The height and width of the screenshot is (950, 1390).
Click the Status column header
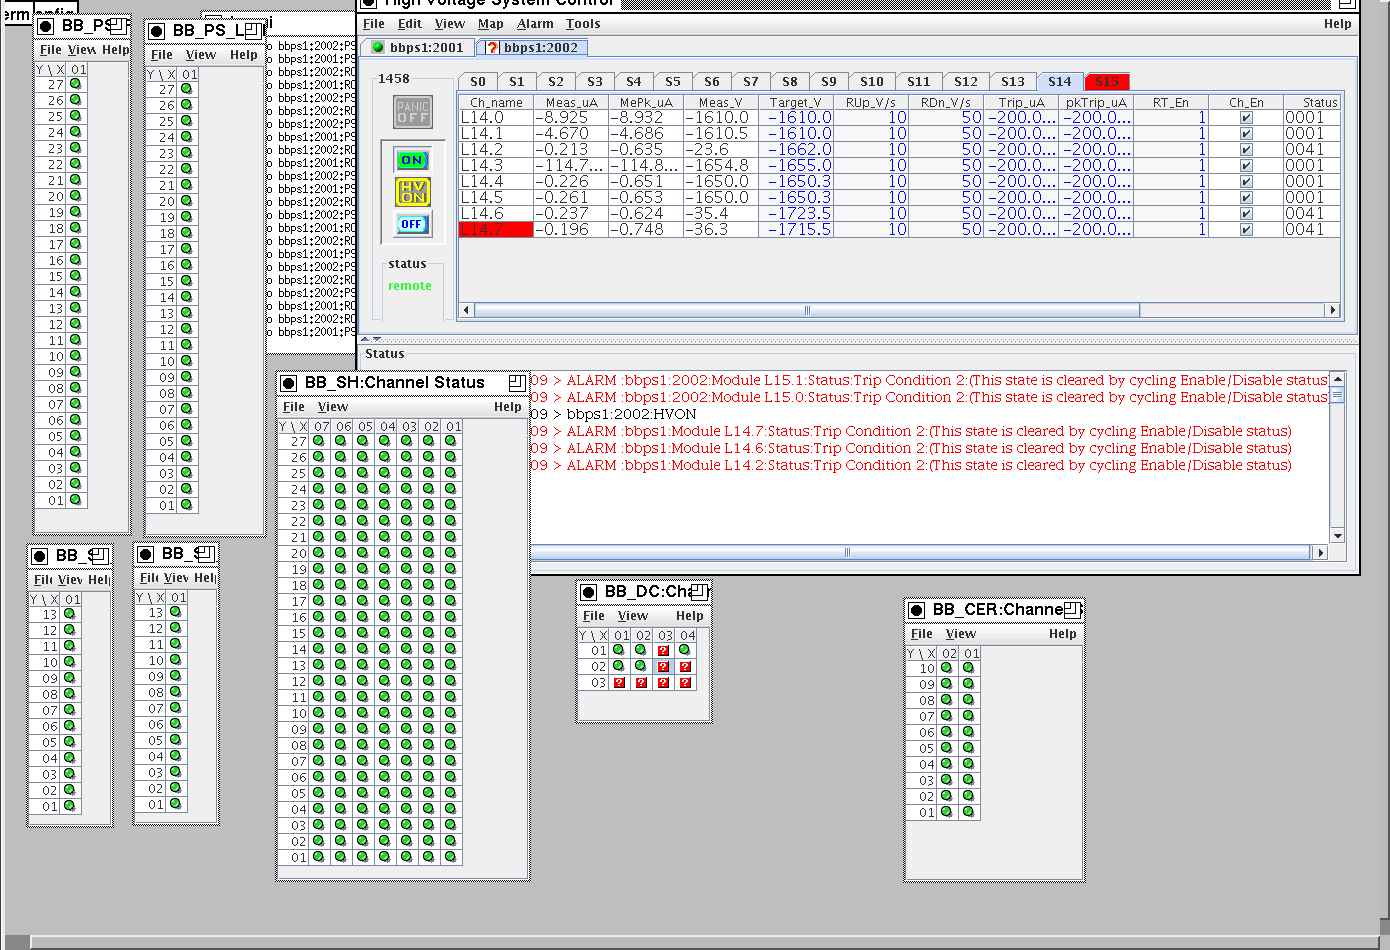(1312, 102)
